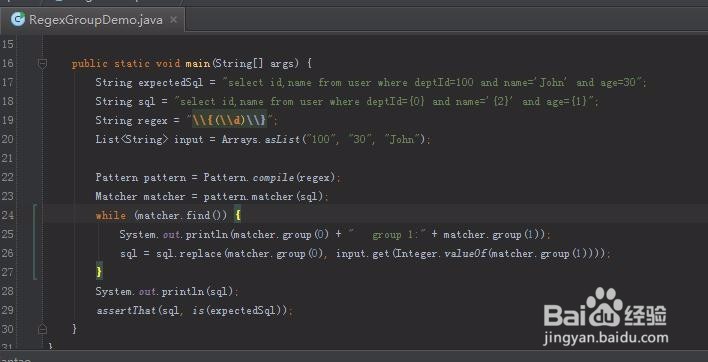Click the sql string literal on line 18

pos(386,102)
